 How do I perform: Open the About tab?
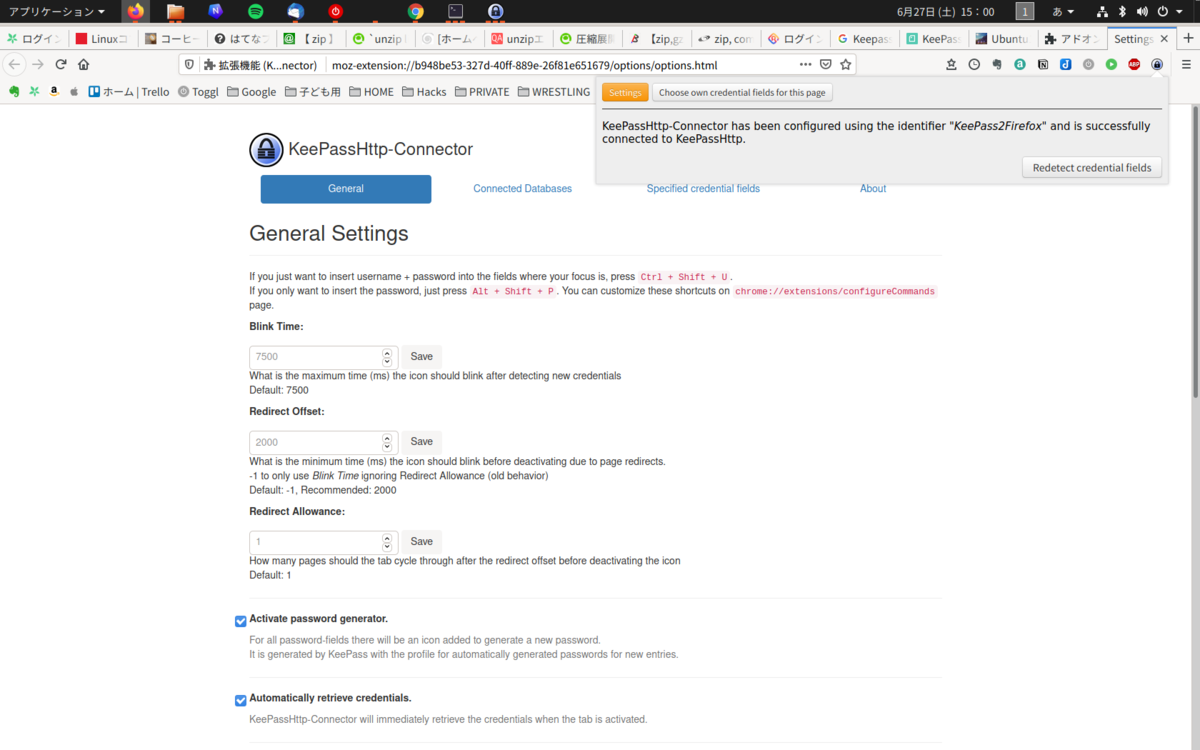[873, 189]
